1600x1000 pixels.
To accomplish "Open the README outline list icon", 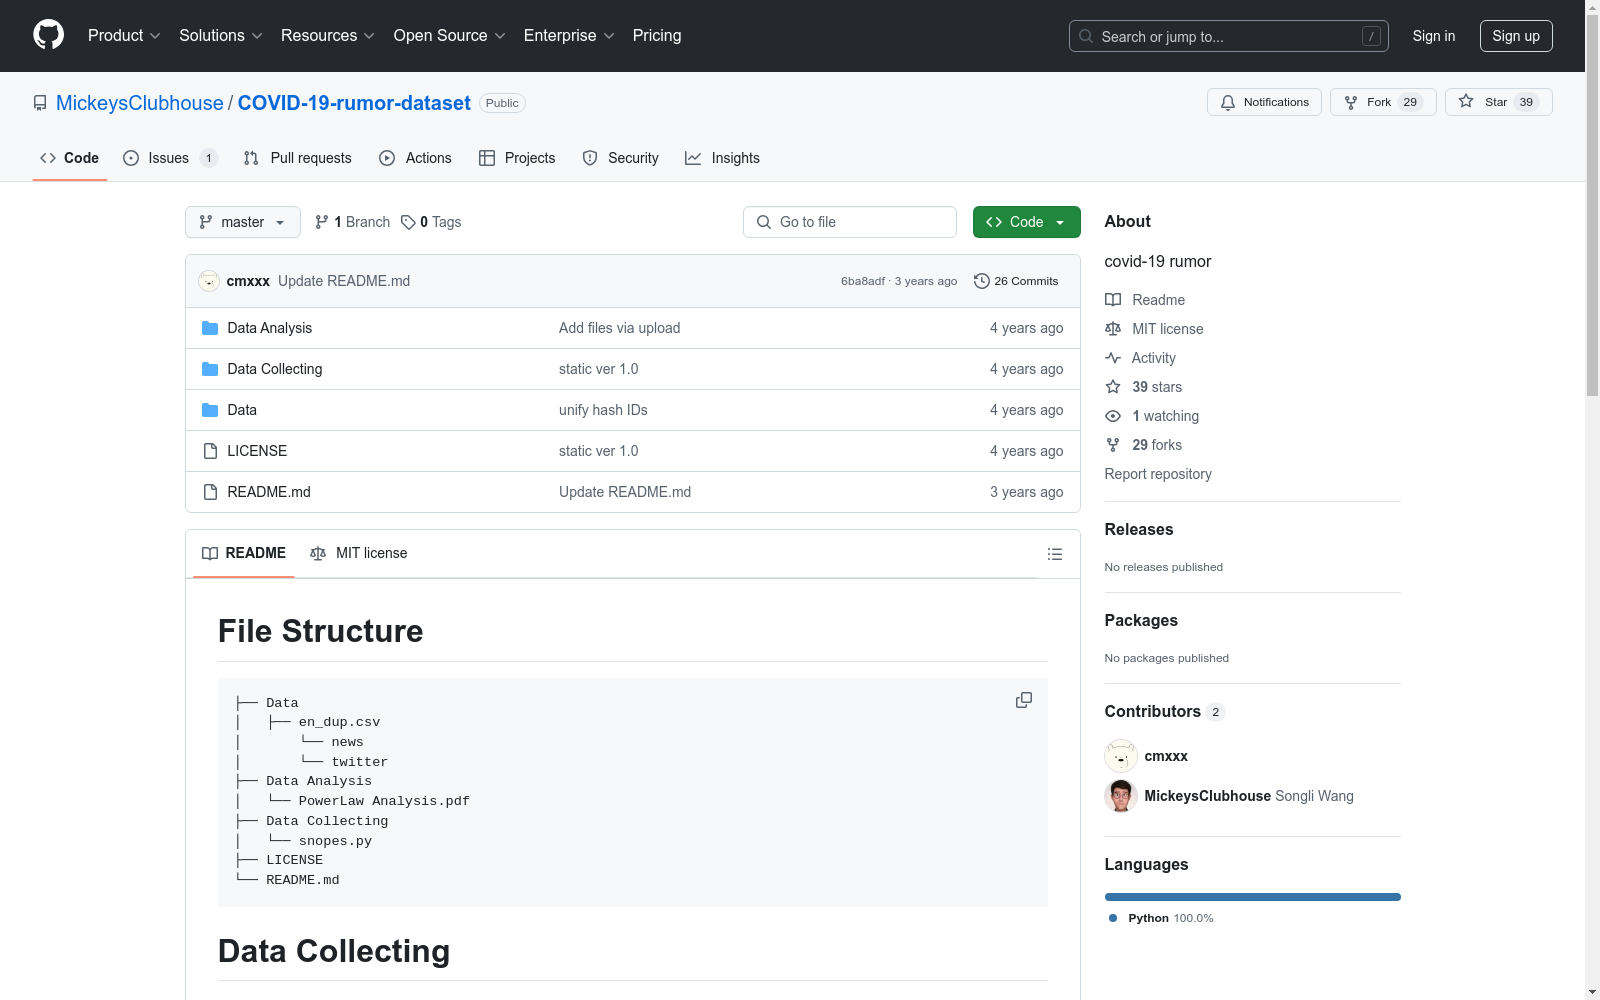I will 1055,554.
